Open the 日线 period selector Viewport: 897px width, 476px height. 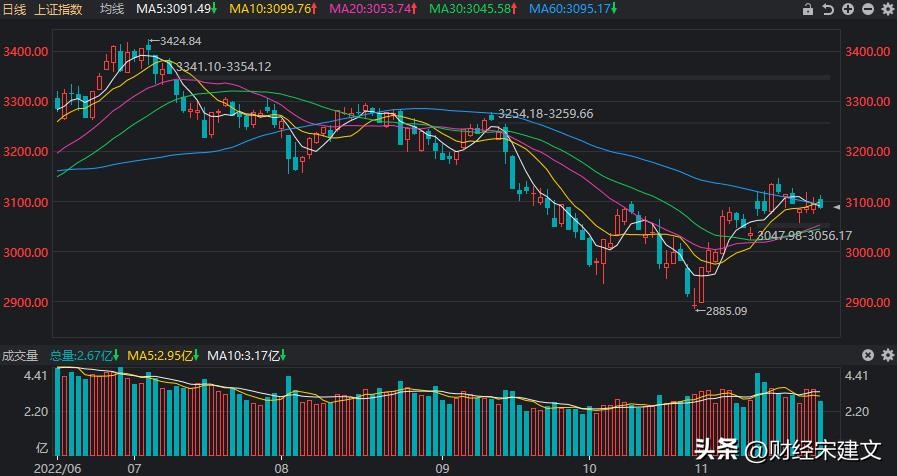point(15,9)
